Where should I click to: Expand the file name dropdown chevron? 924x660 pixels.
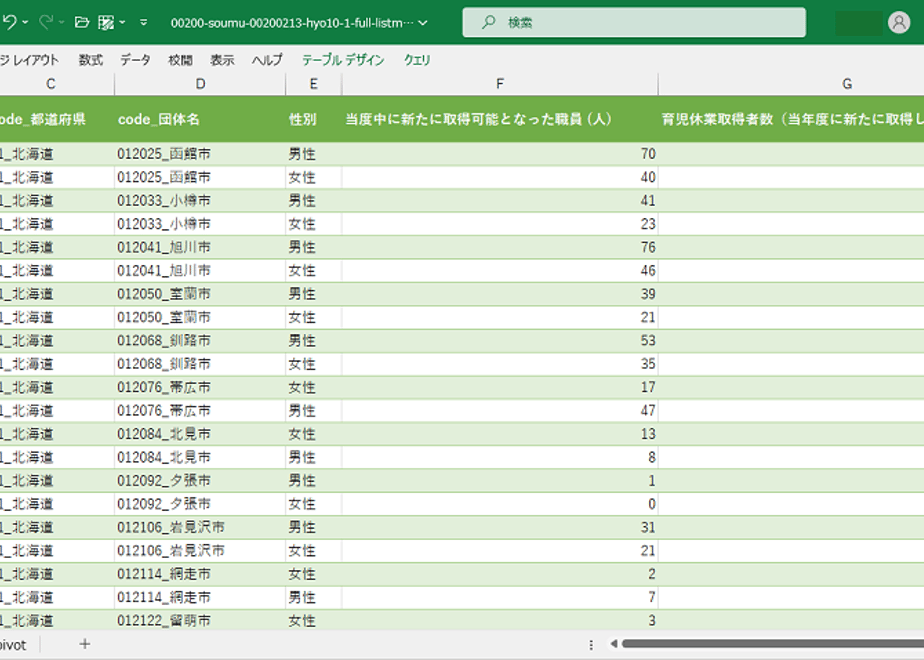pos(423,23)
